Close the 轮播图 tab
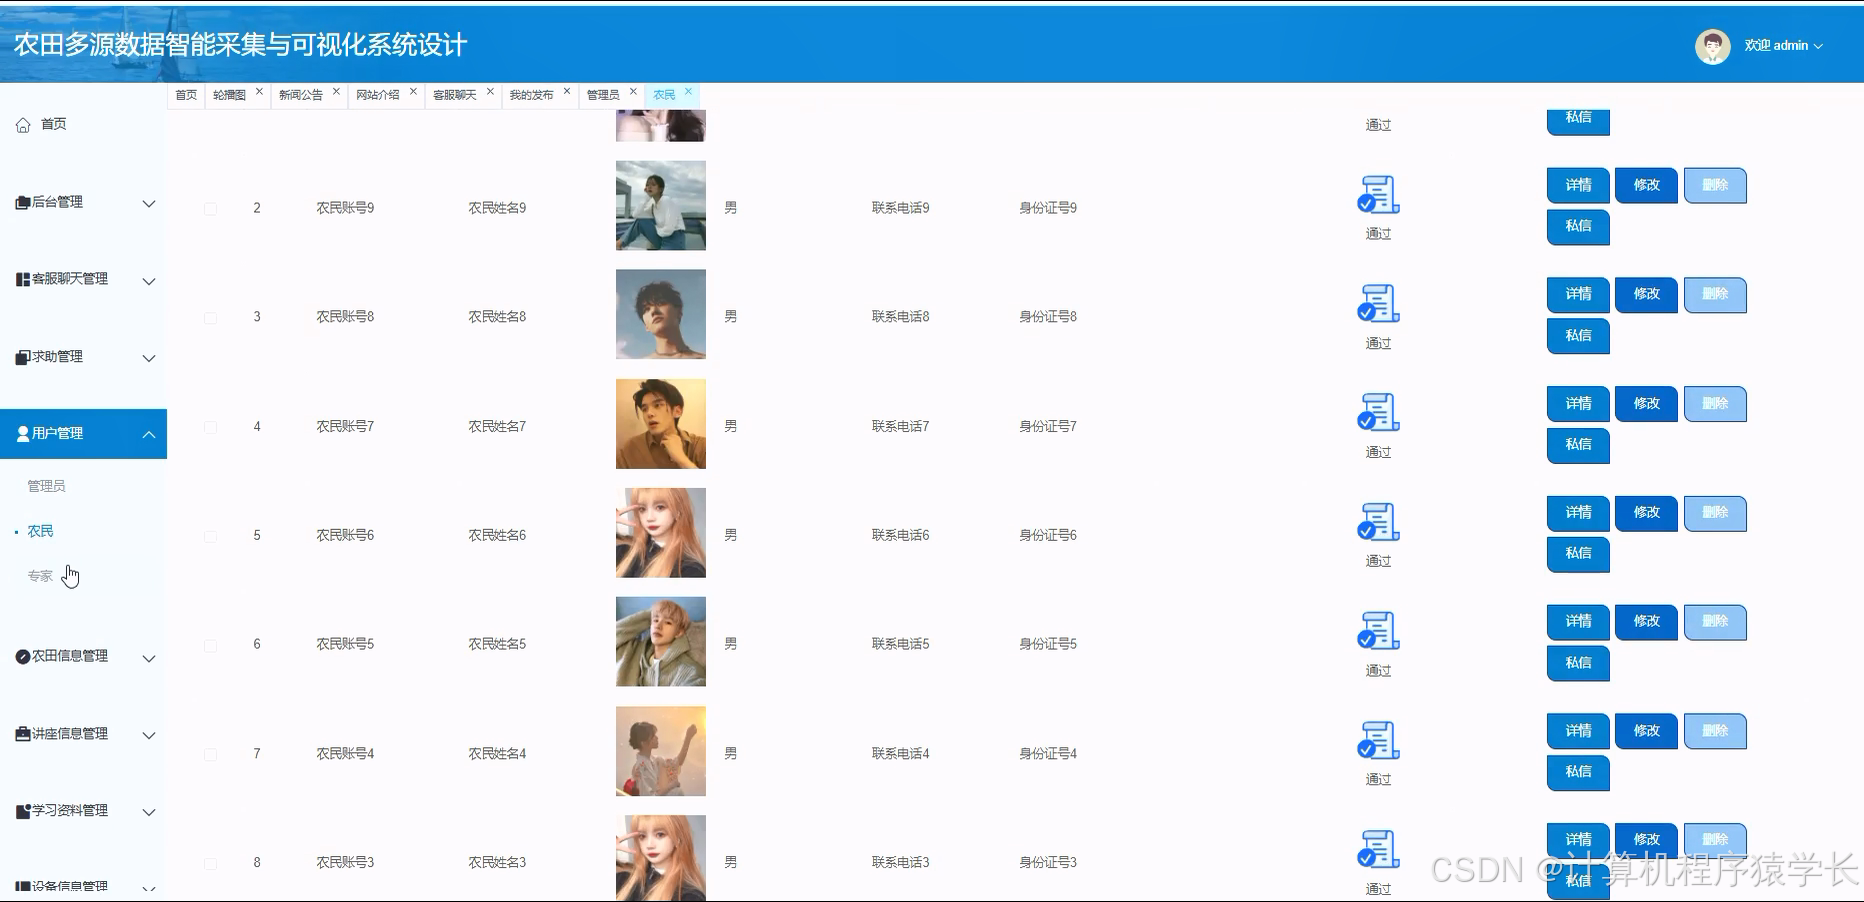 pos(259,91)
